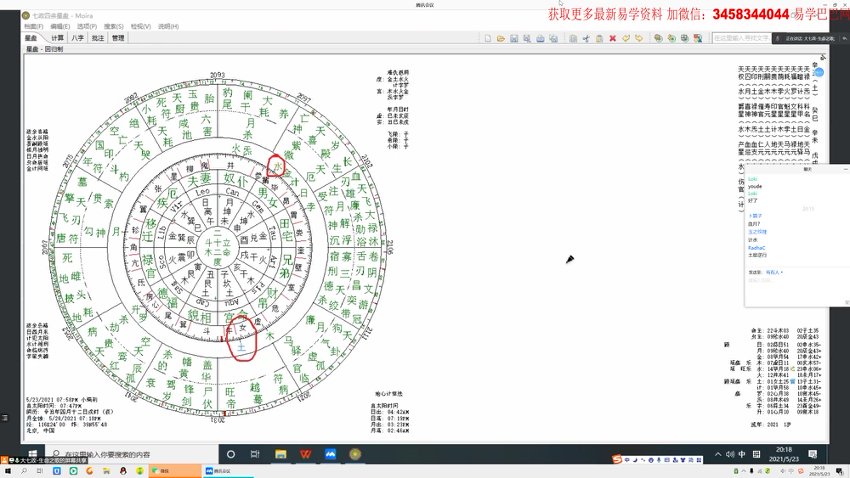850x478 pixels.
Task: Open Task View from taskbar
Action: 255,454
